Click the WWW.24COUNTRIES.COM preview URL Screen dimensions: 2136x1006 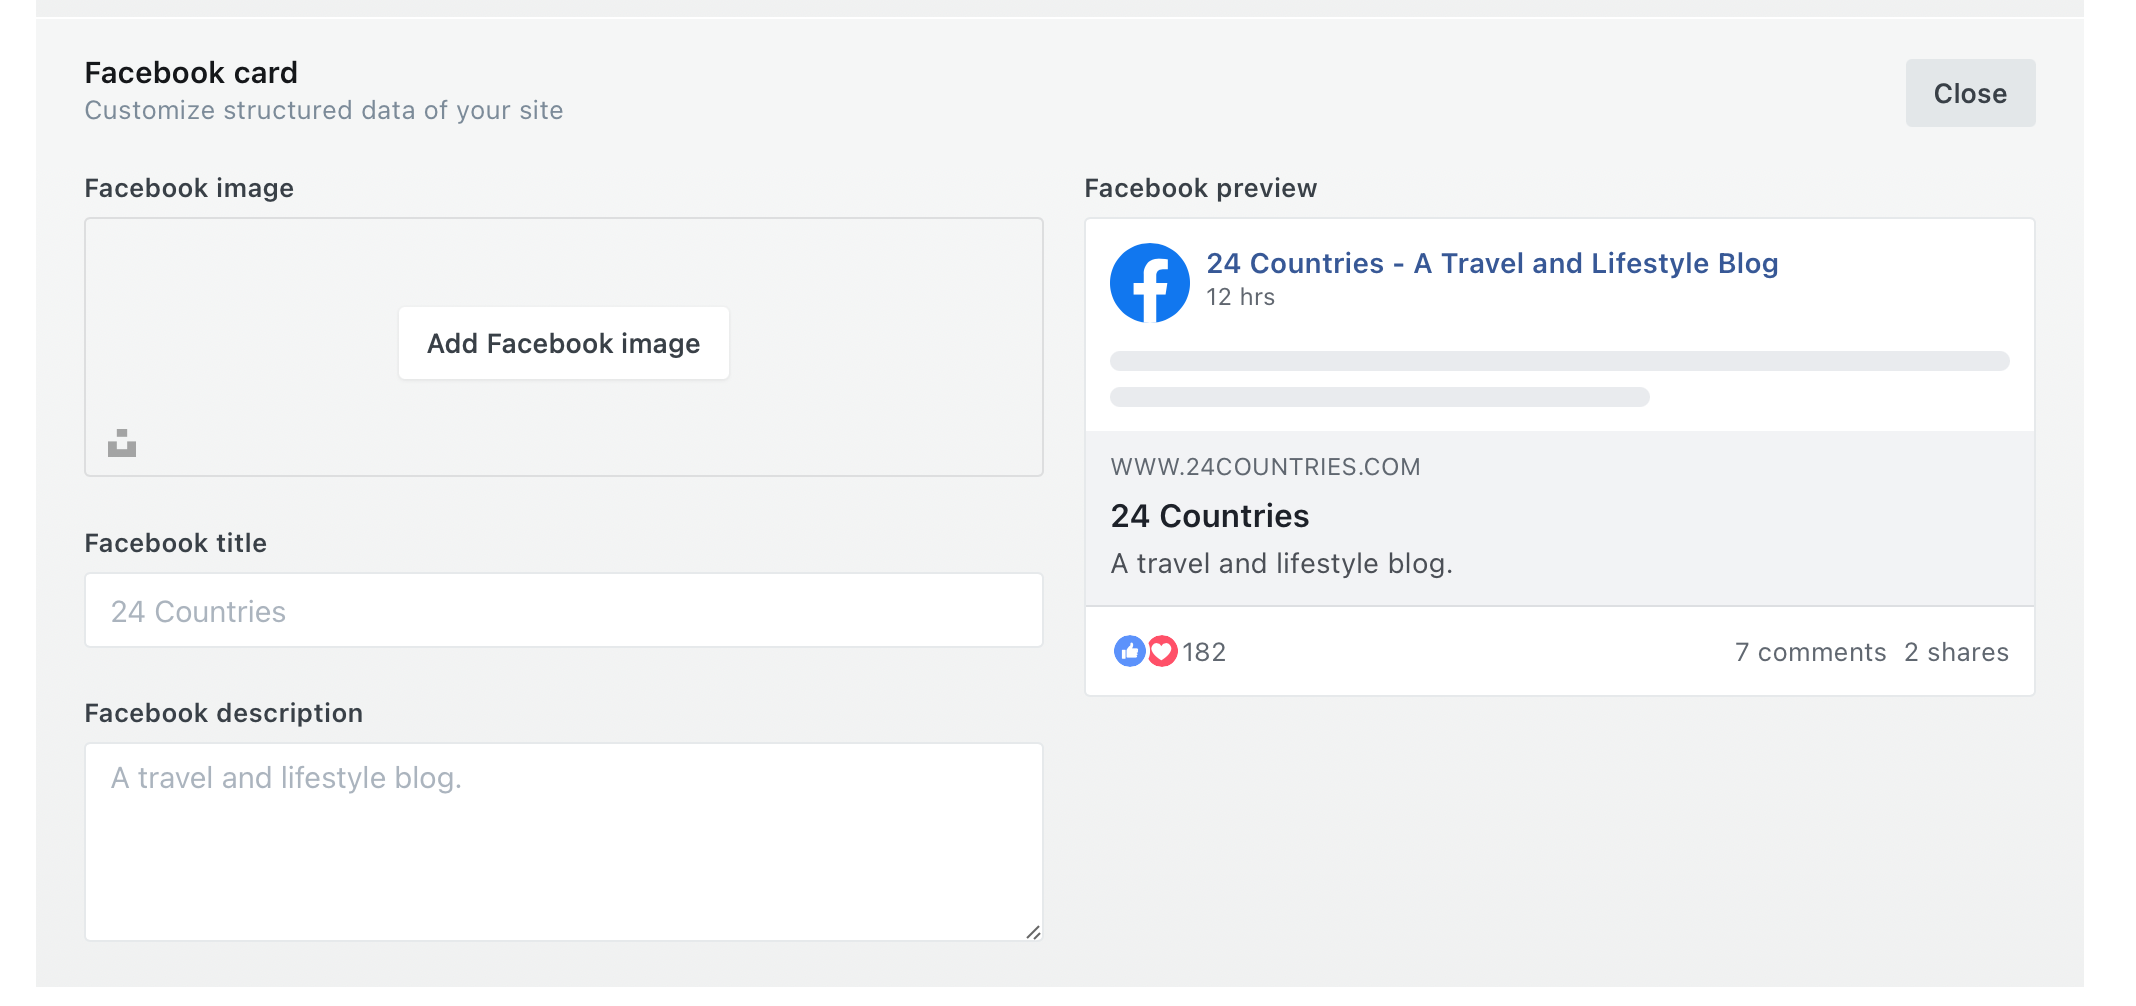[1265, 467]
